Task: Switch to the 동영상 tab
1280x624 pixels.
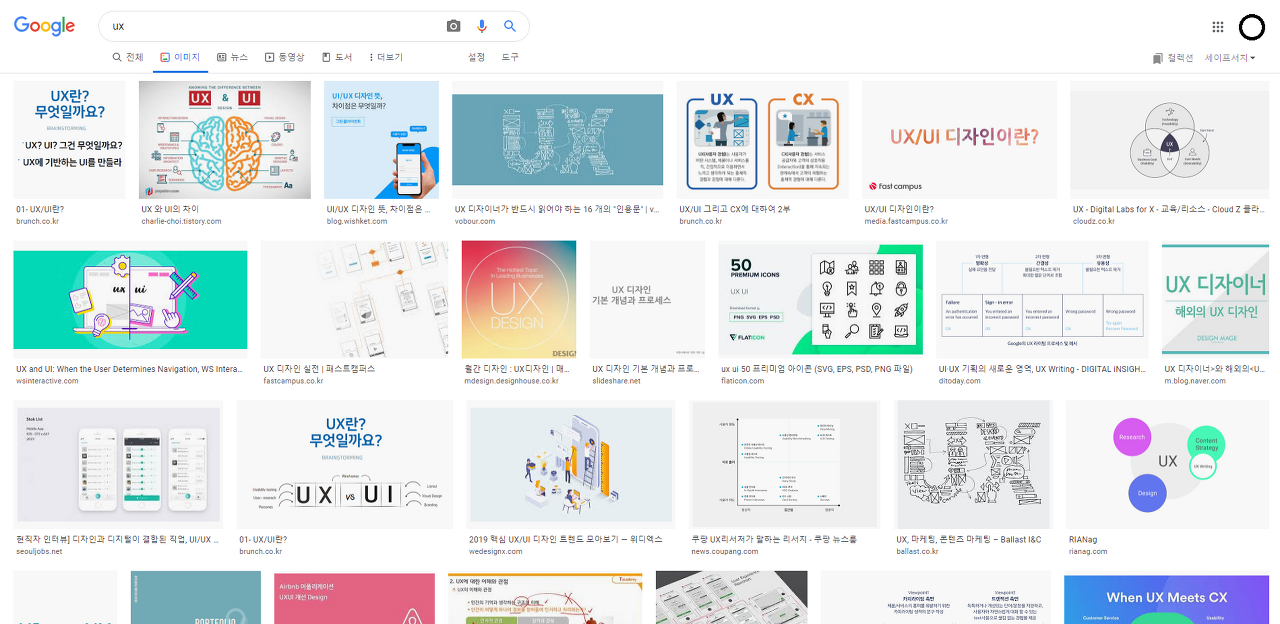Action: point(284,57)
